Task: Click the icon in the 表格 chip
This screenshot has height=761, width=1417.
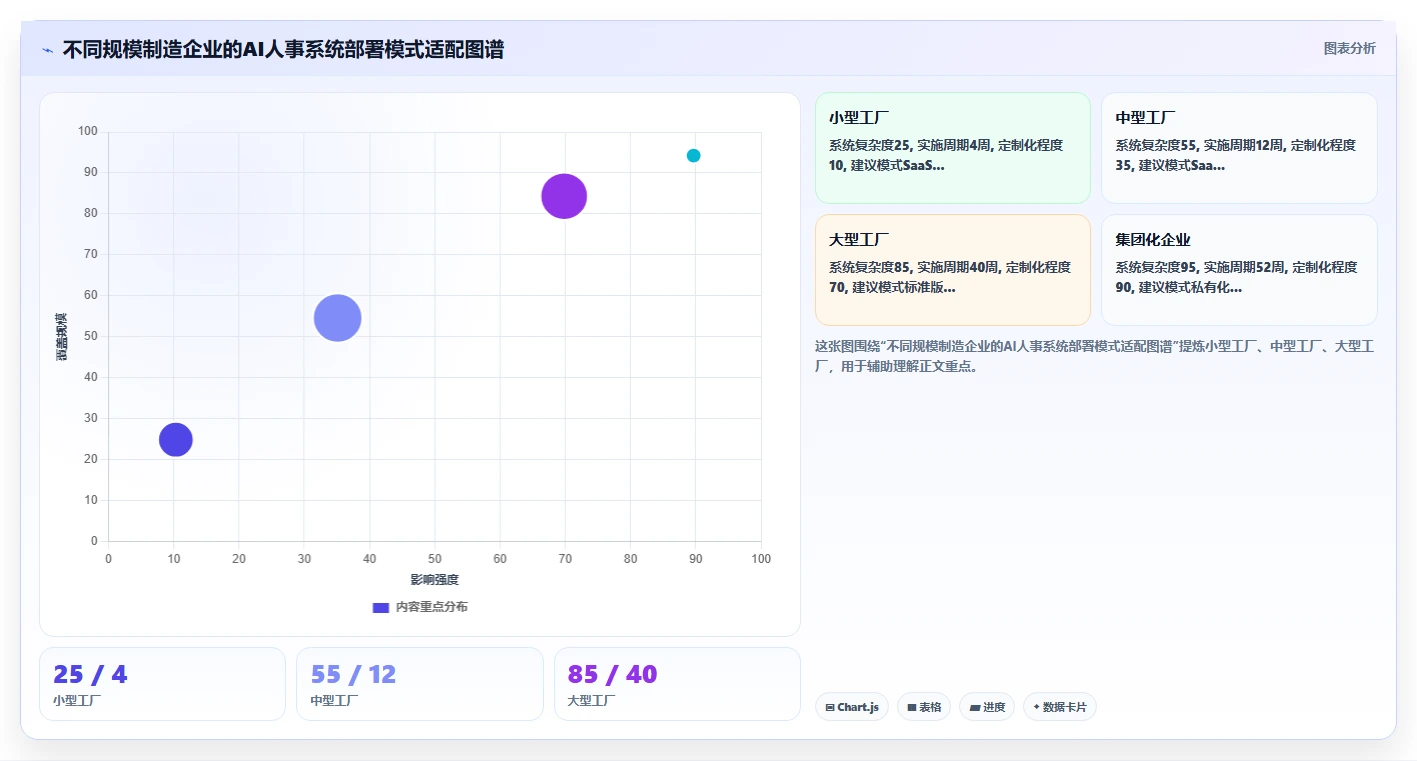Action: pyautogui.click(x=912, y=707)
